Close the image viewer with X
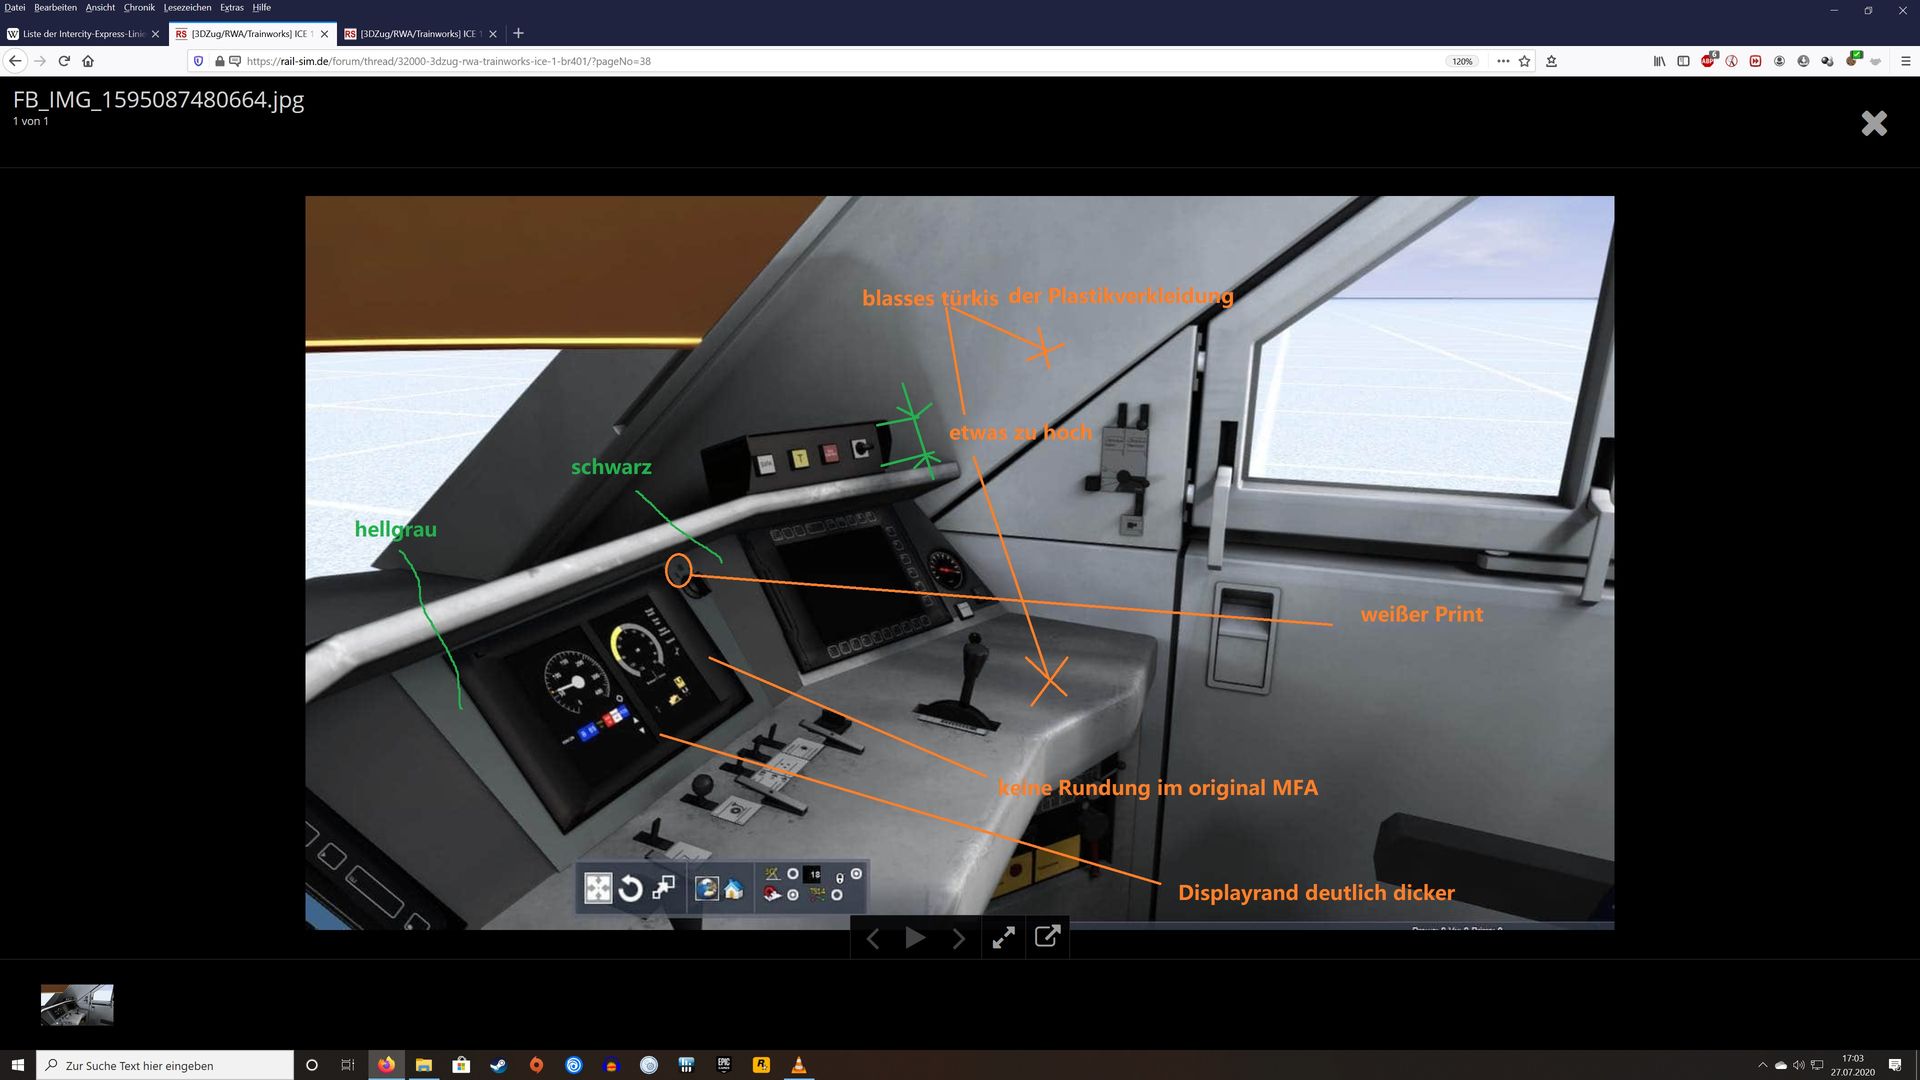The height and width of the screenshot is (1080, 1920). pos(1874,123)
